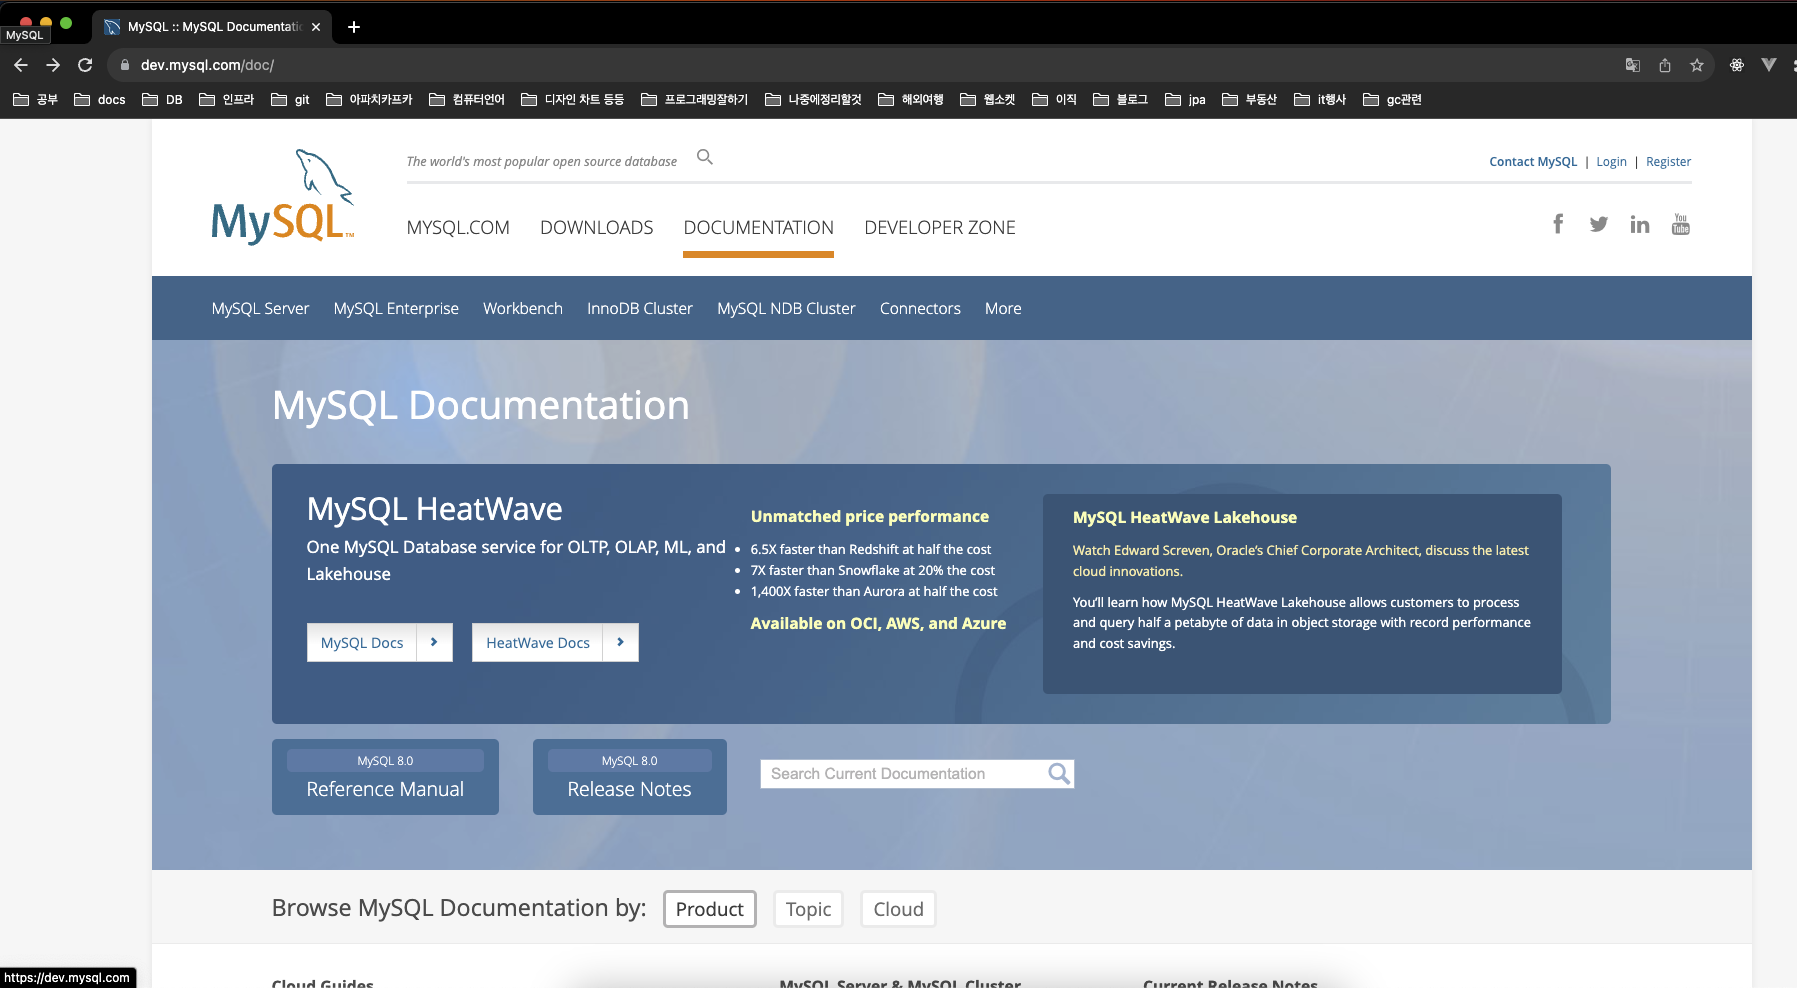1797x988 pixels.
Task: Open the 공부 bookmark folder
Action: pos(35,100)
